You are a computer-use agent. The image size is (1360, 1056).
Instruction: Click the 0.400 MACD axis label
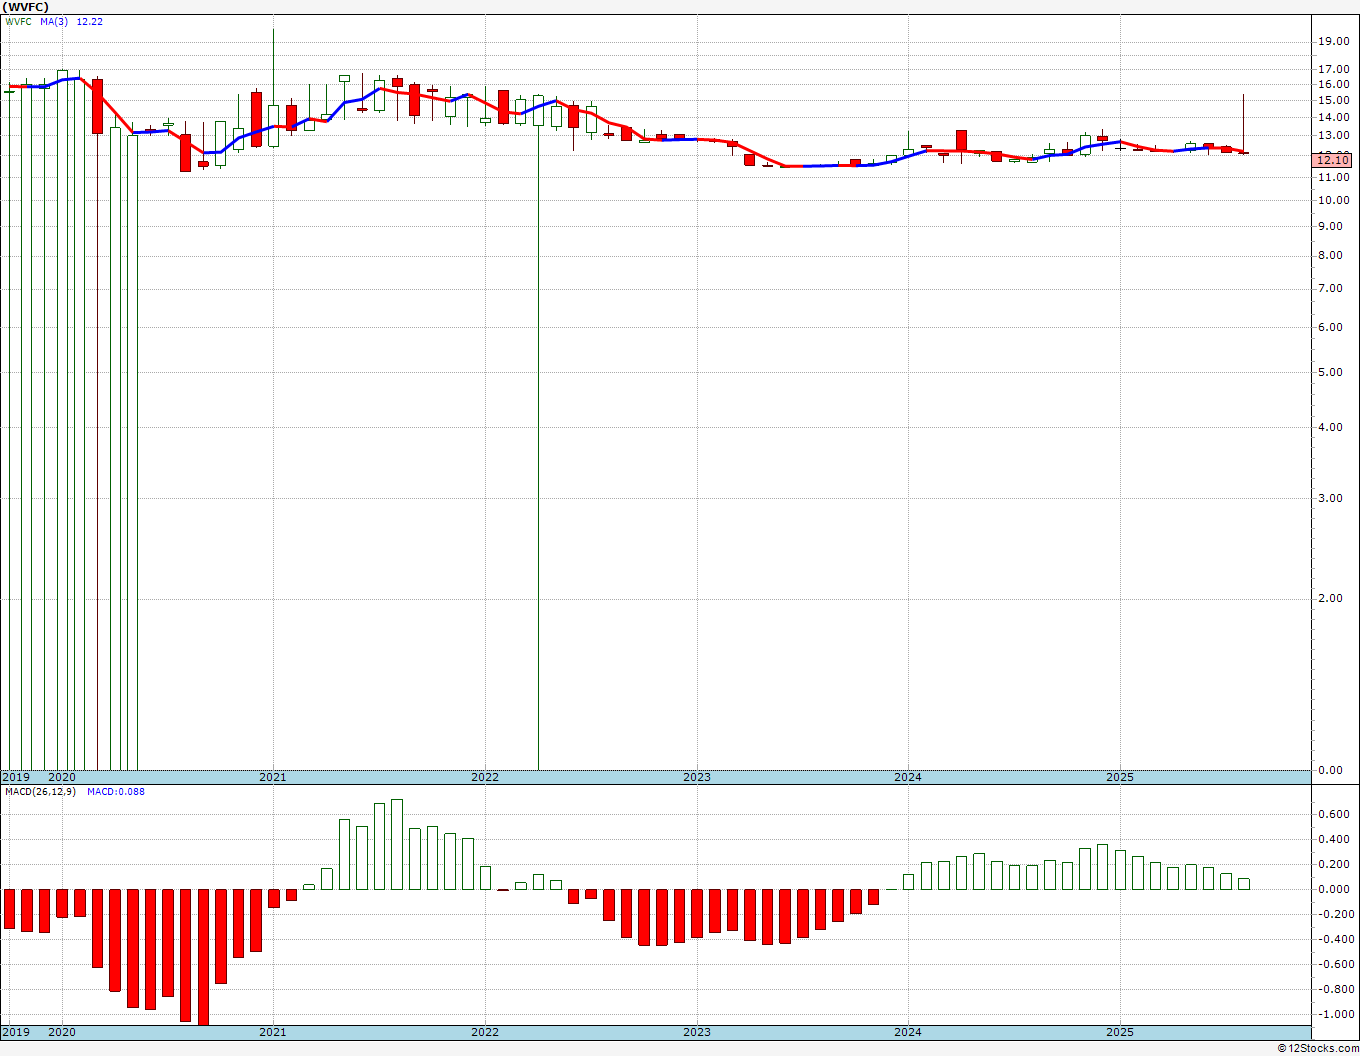1334,839
